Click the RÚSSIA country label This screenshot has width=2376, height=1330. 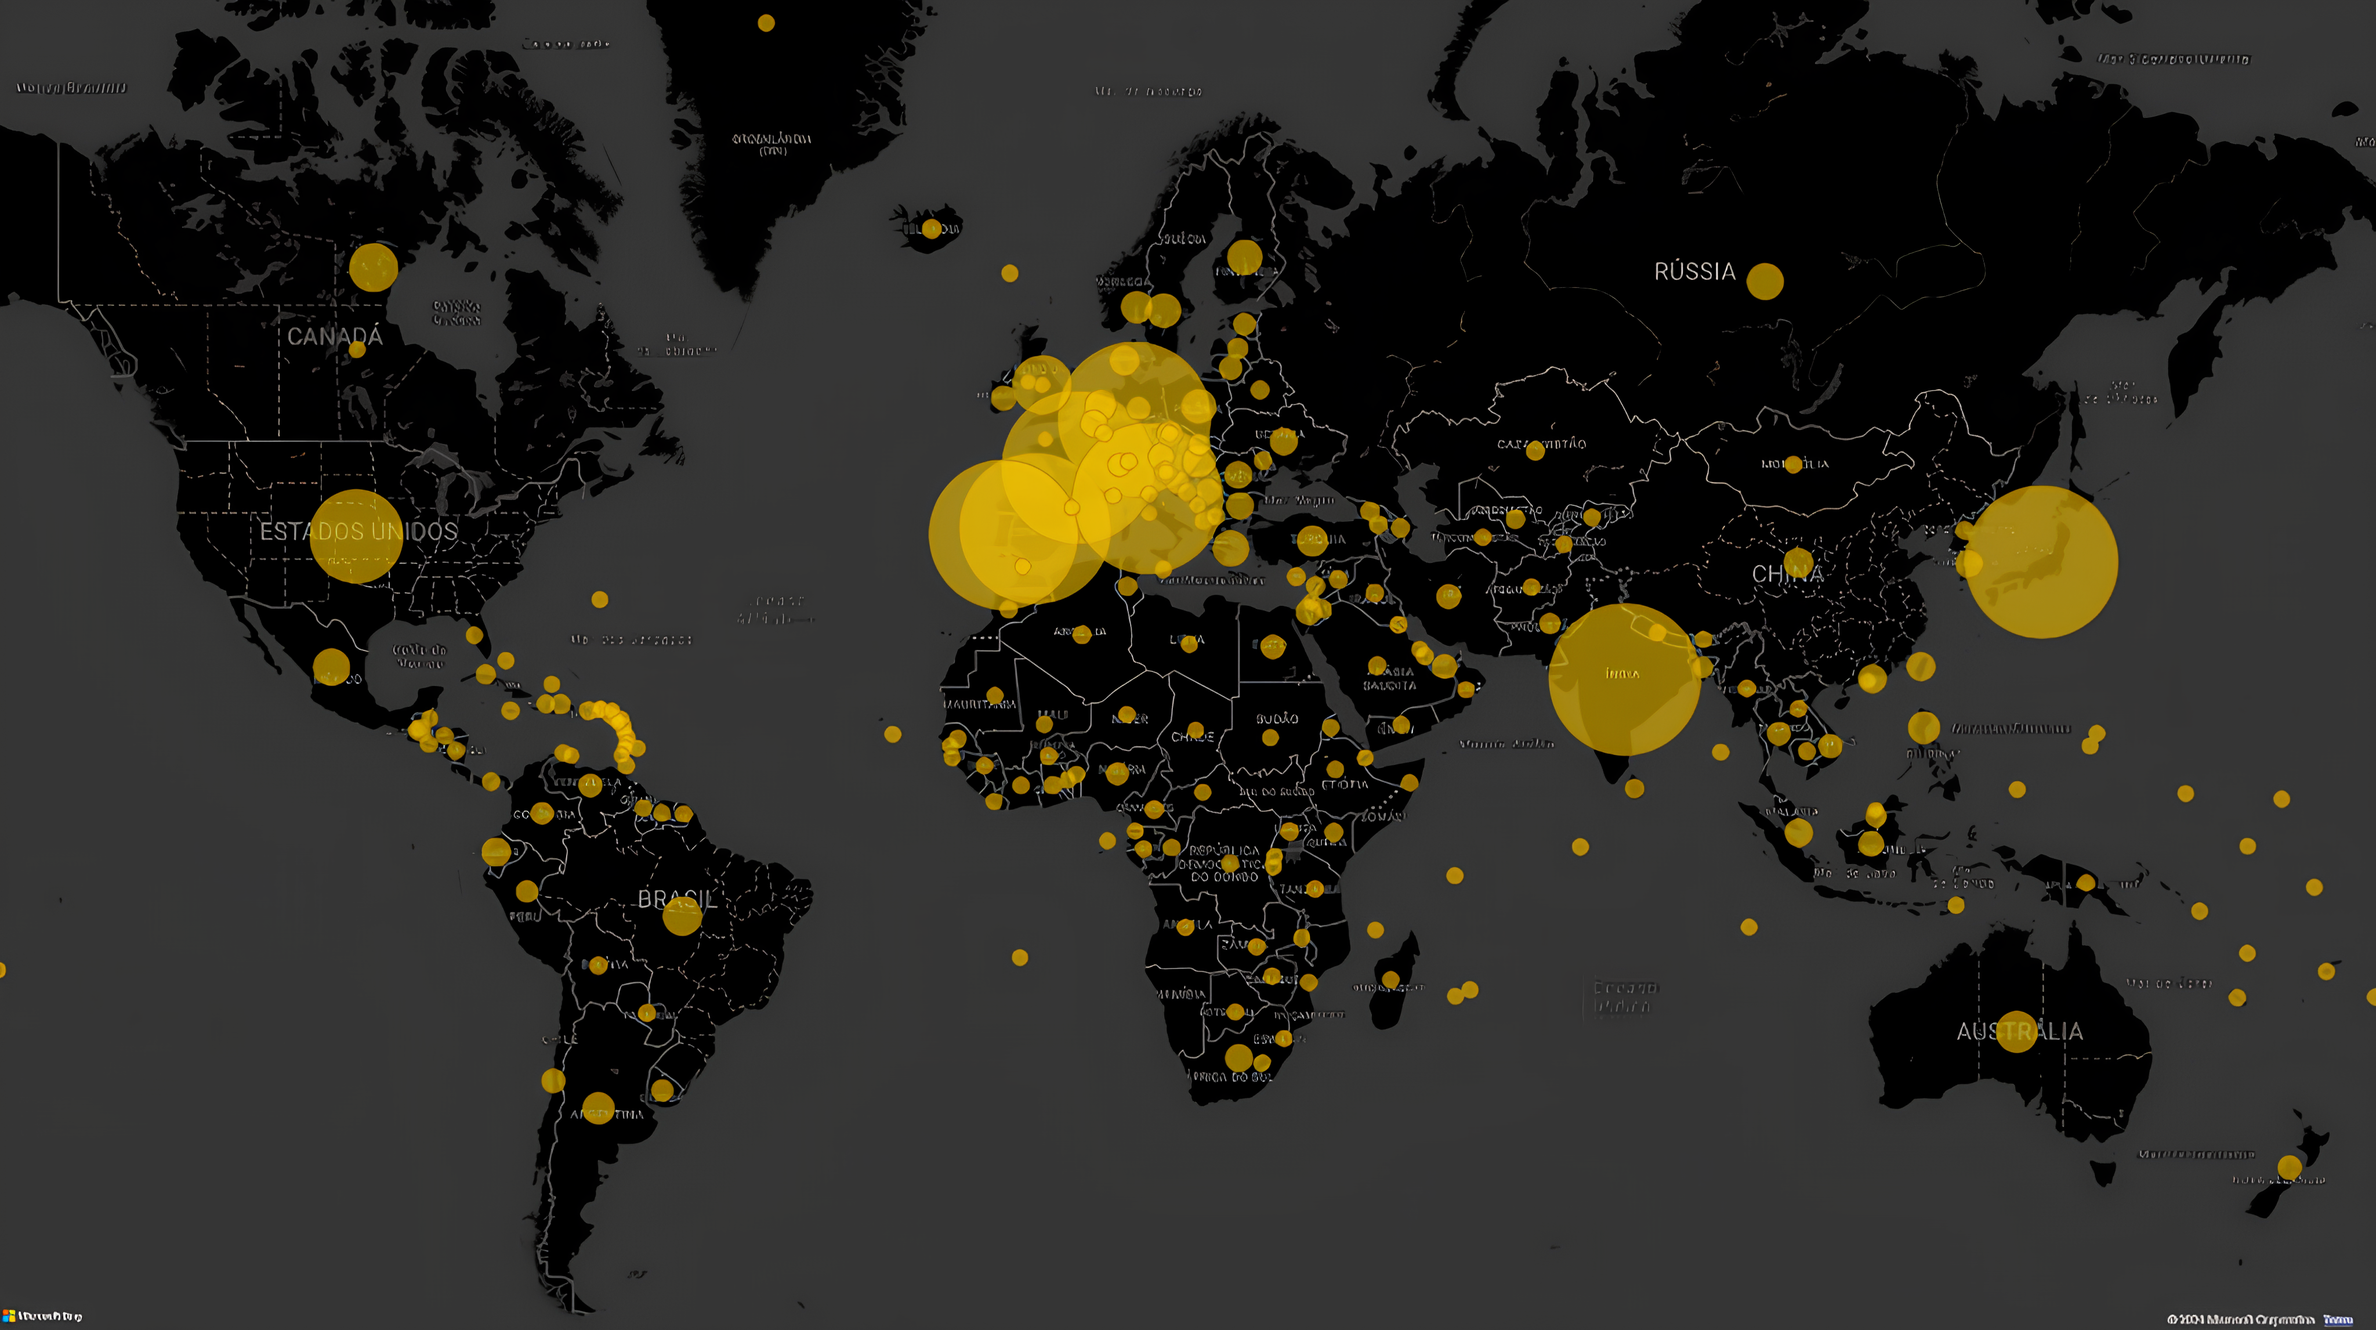[1695, 271]
